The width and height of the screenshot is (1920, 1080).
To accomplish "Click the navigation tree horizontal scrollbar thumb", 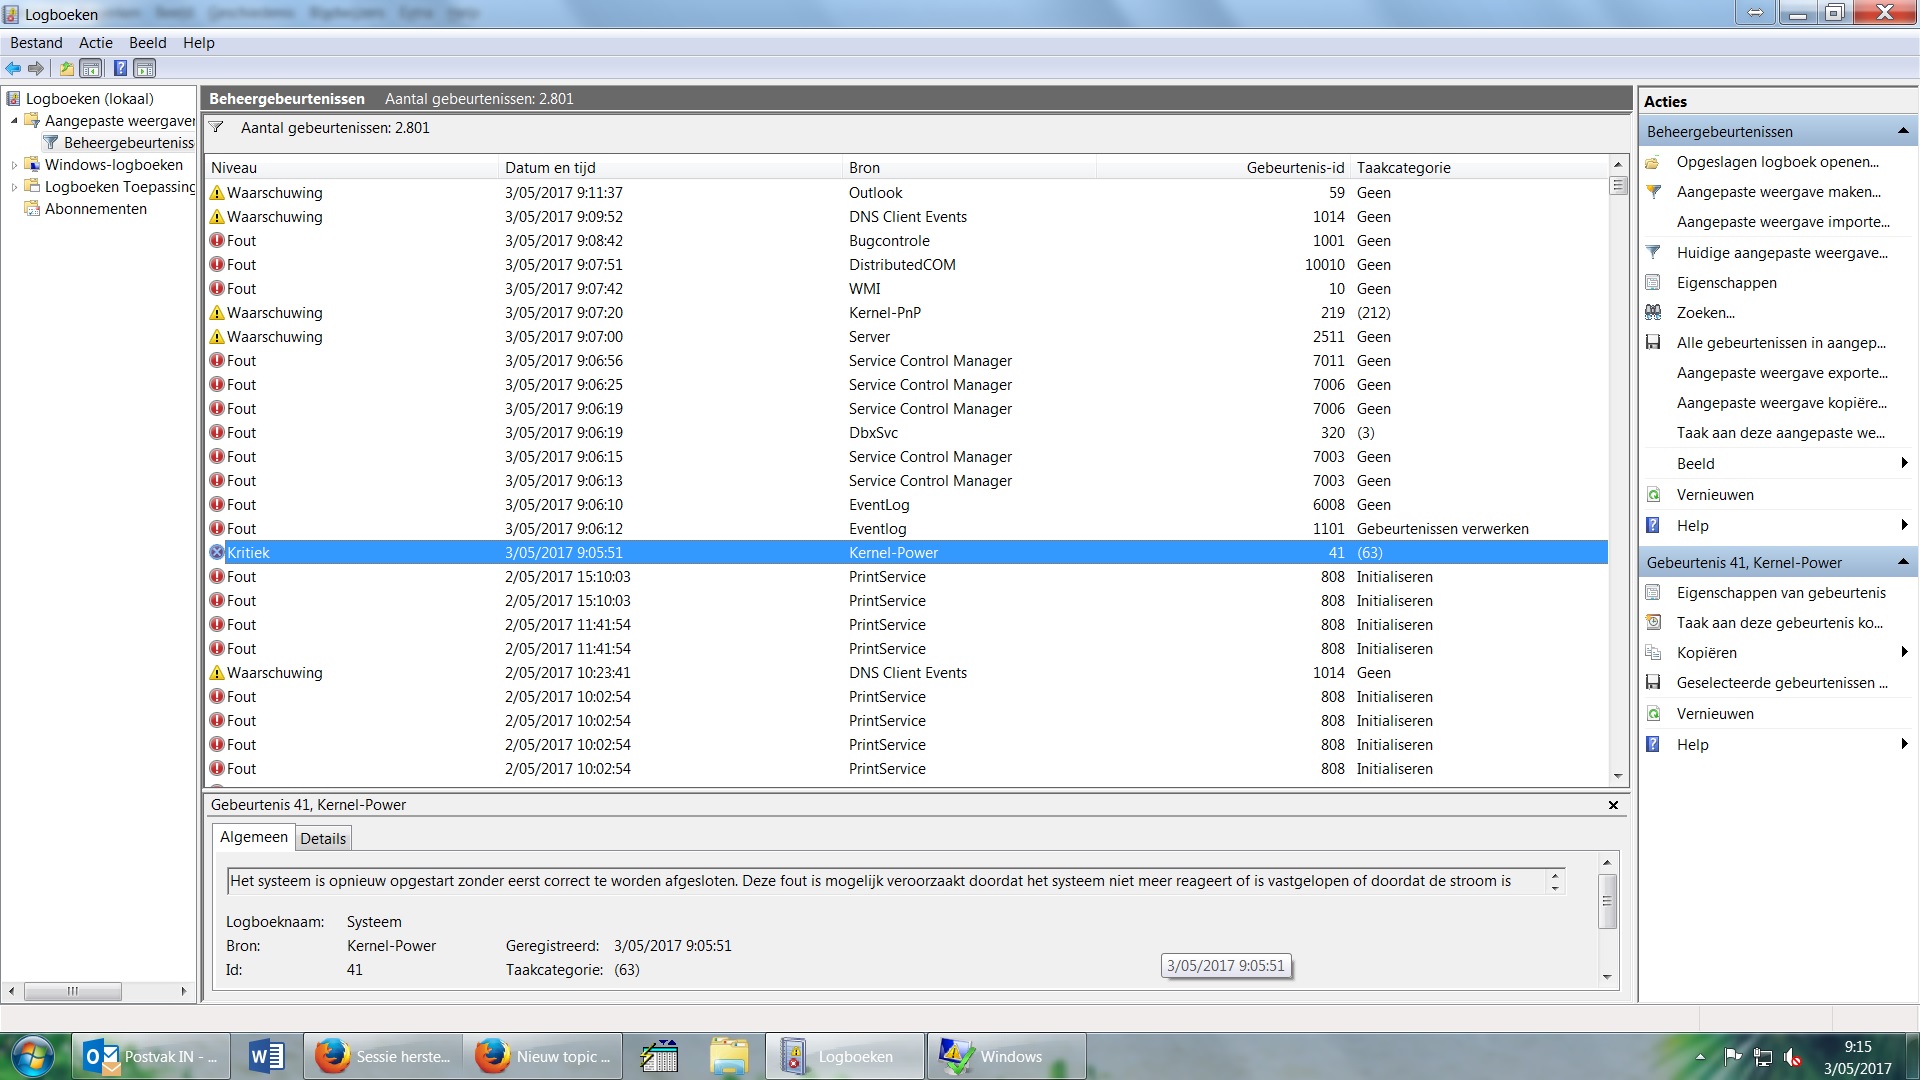I will 72,991.
